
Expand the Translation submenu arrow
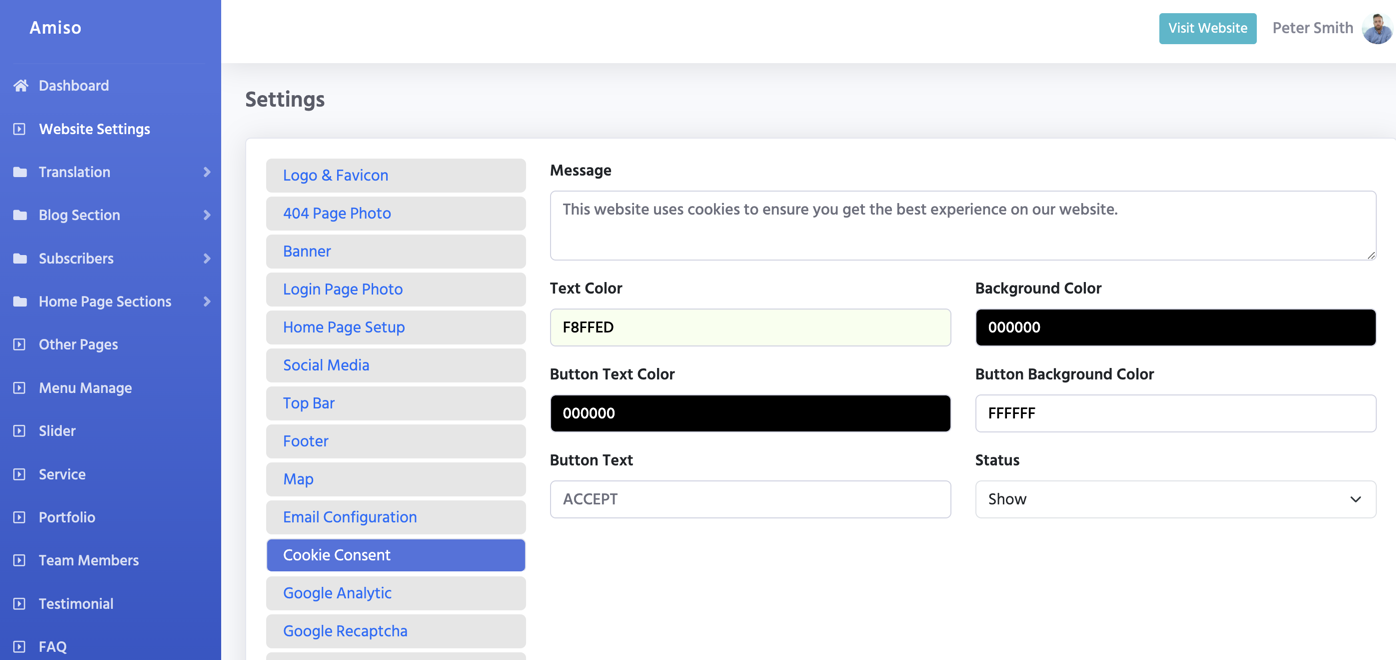pyautogui.click(x=207, y=172)
